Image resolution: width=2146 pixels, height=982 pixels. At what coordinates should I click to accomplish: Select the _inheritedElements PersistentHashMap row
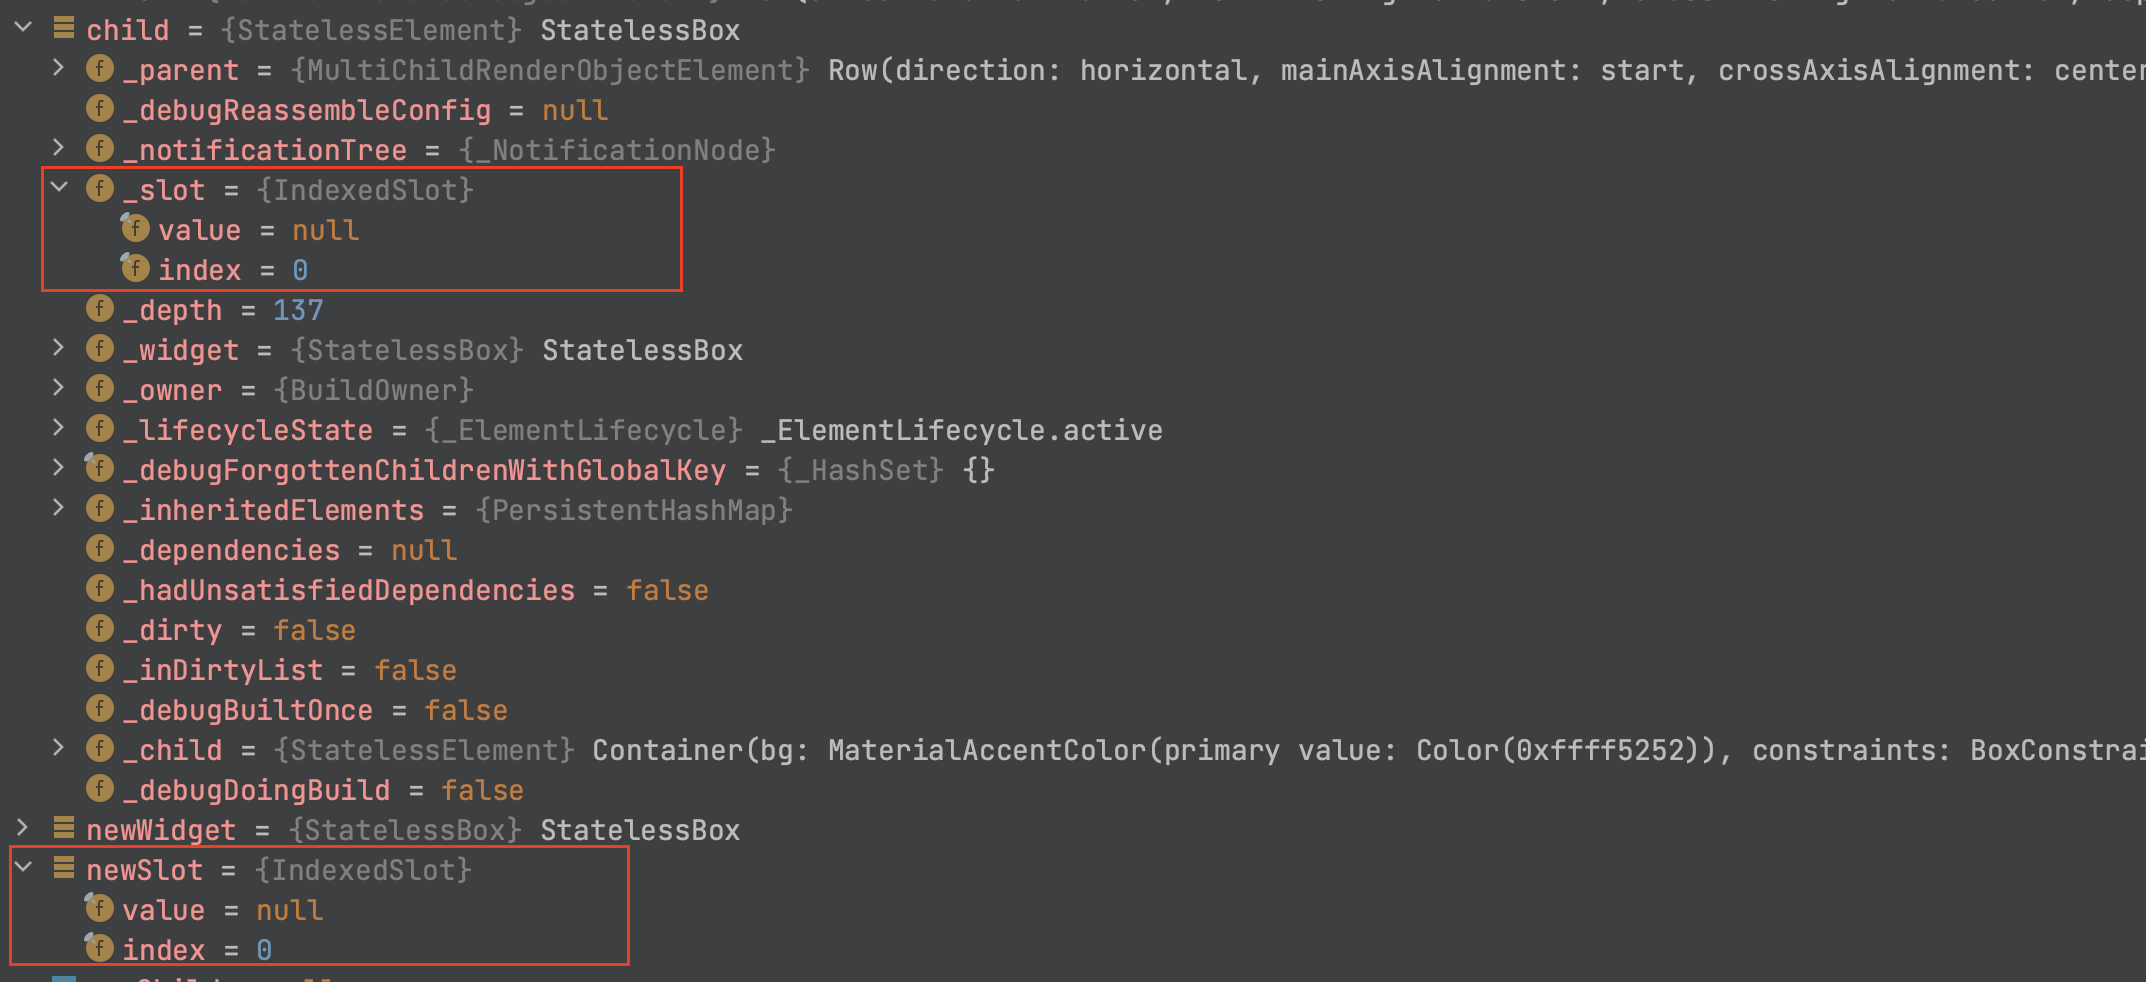[439, 510]
